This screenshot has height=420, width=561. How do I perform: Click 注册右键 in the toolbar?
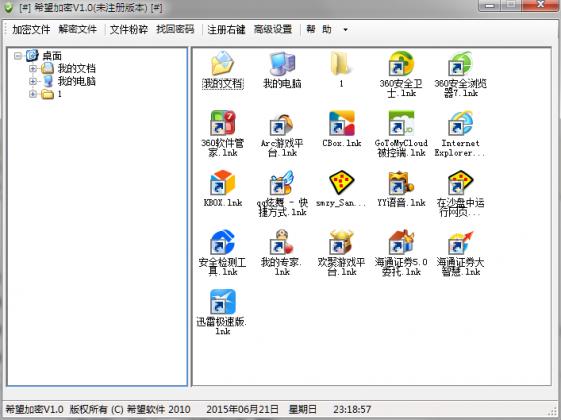tap(226, 29)
